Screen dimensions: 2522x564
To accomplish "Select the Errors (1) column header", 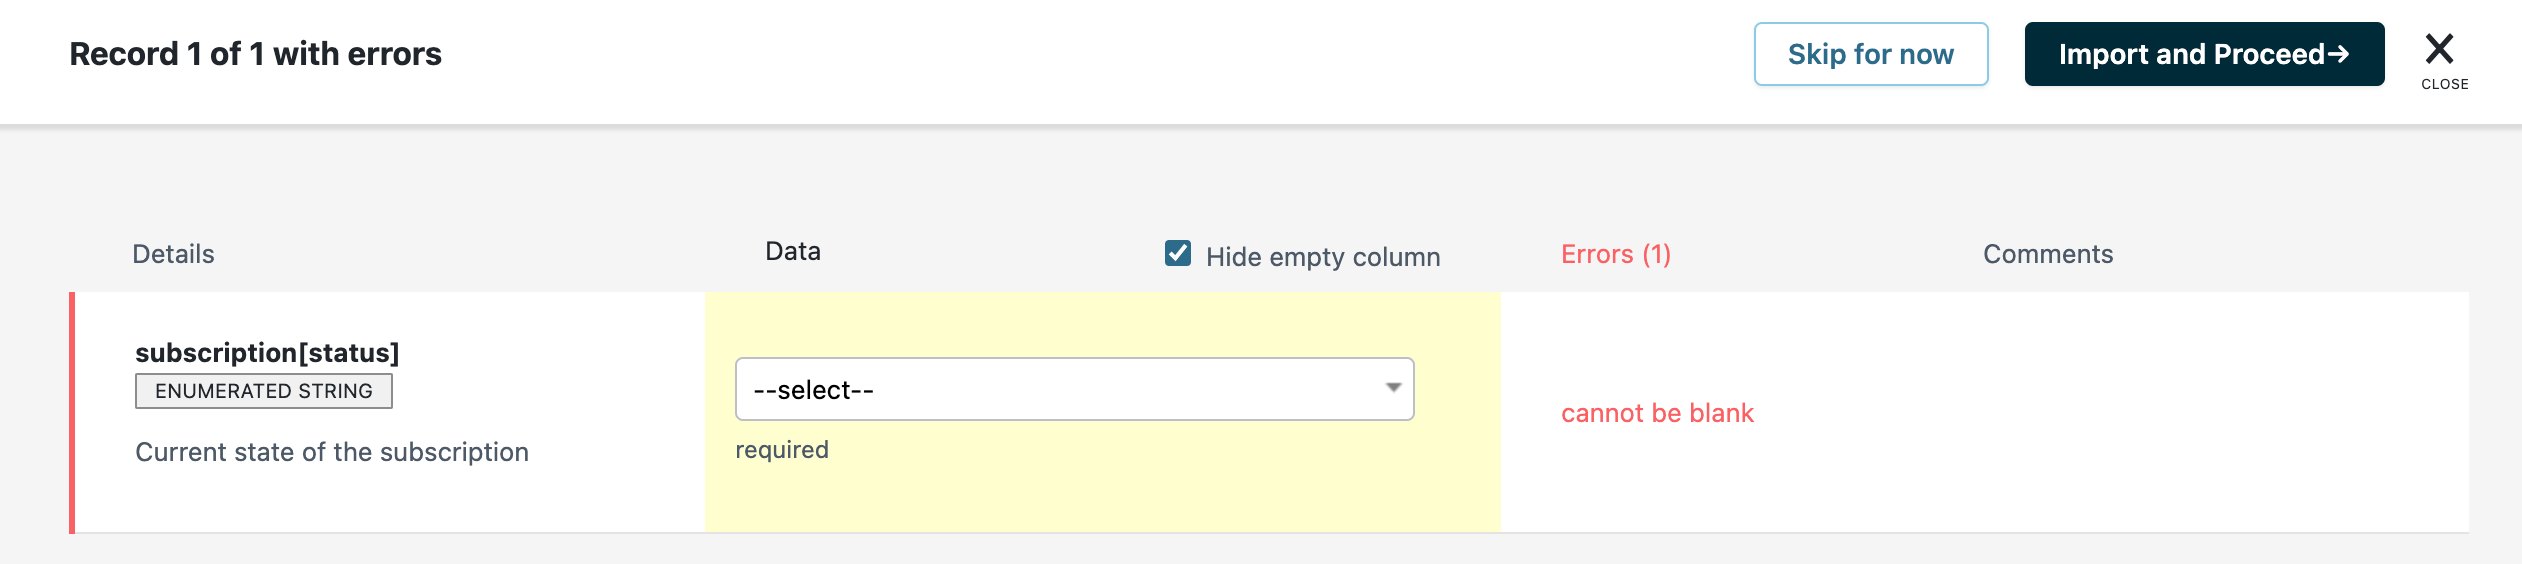I will [x=1615, y=254].
